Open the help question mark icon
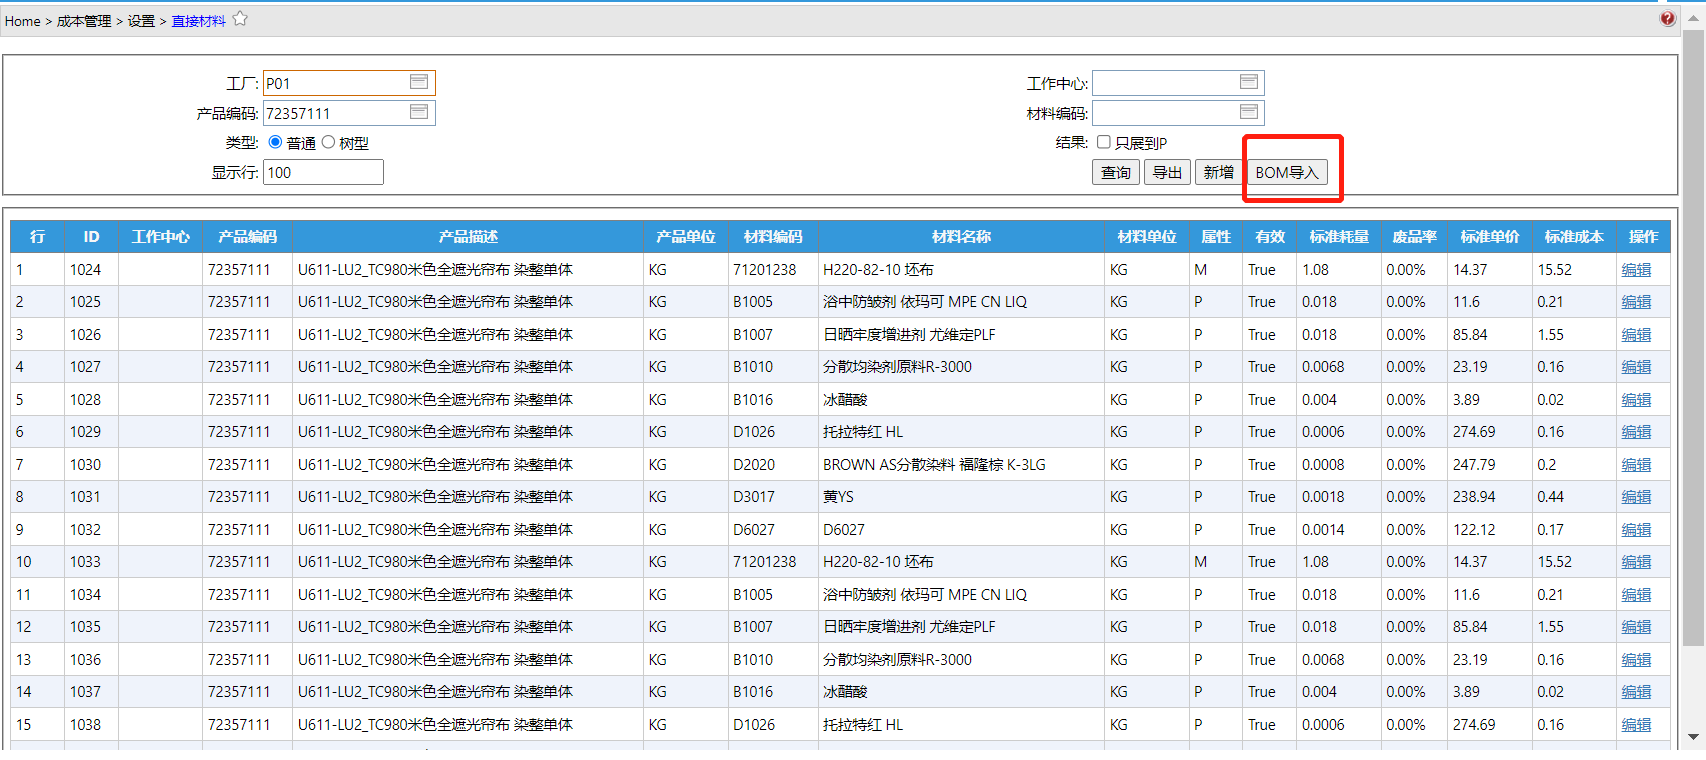The image size is (1706, 760). point(1667,18)
